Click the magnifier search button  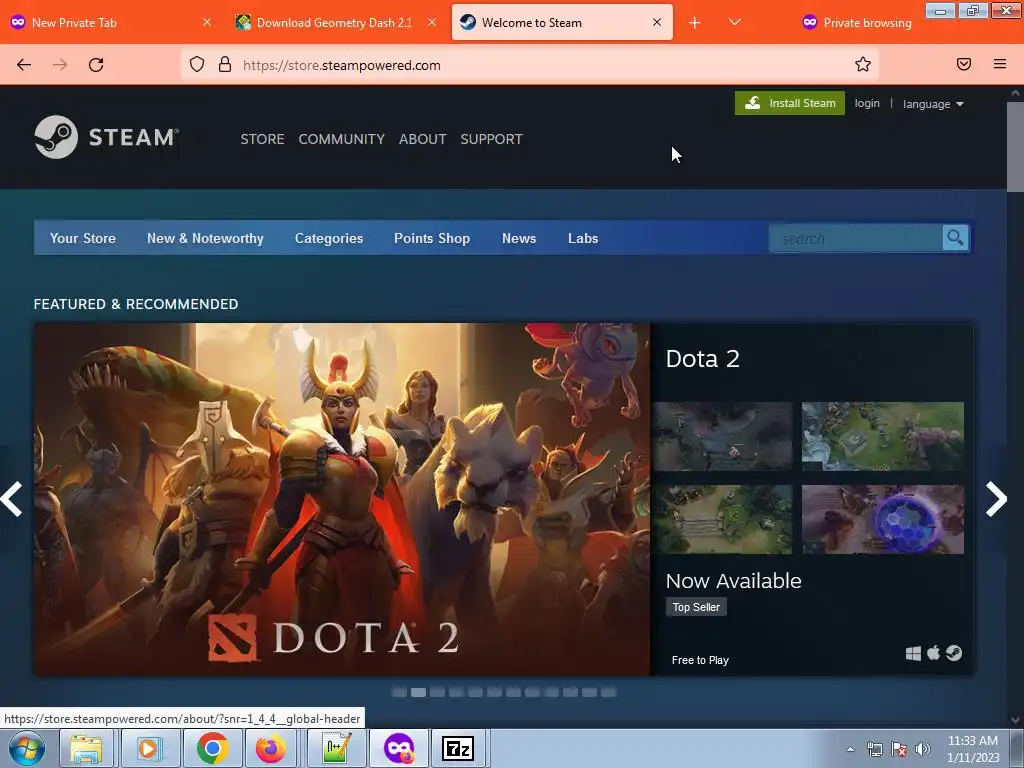click(955, 238)
